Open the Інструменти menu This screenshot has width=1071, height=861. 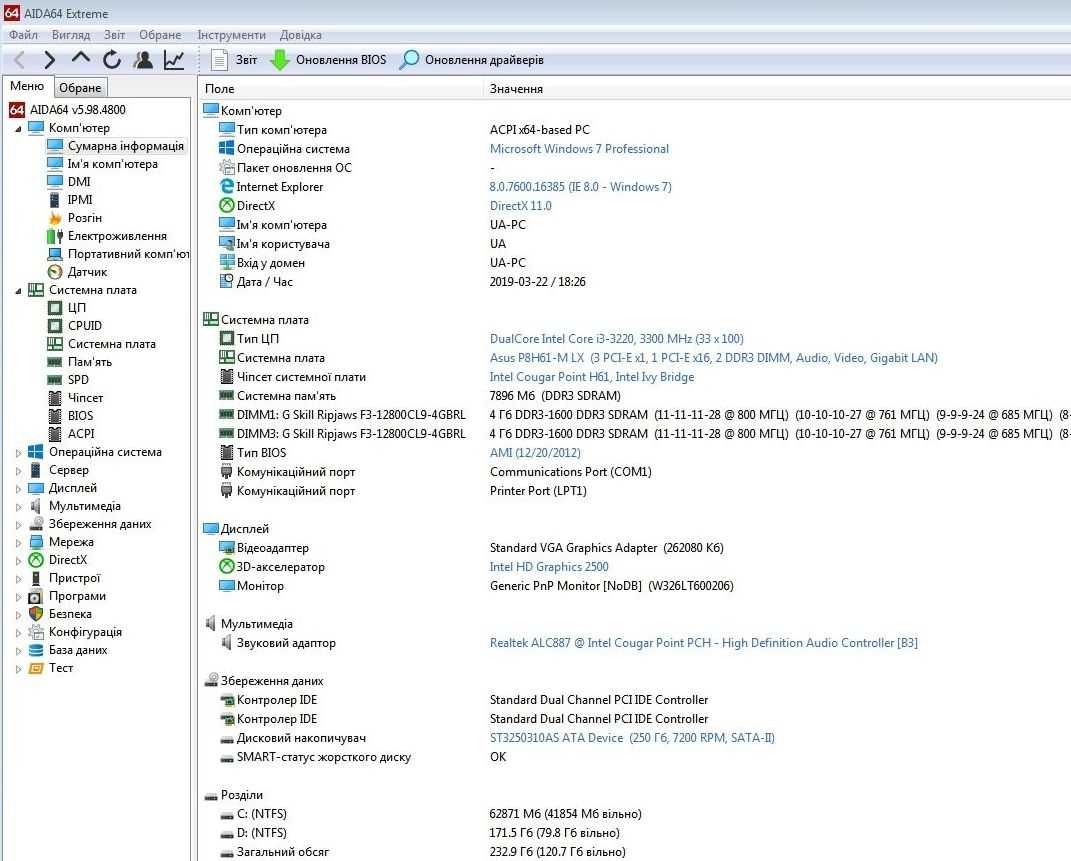[232, 35]
